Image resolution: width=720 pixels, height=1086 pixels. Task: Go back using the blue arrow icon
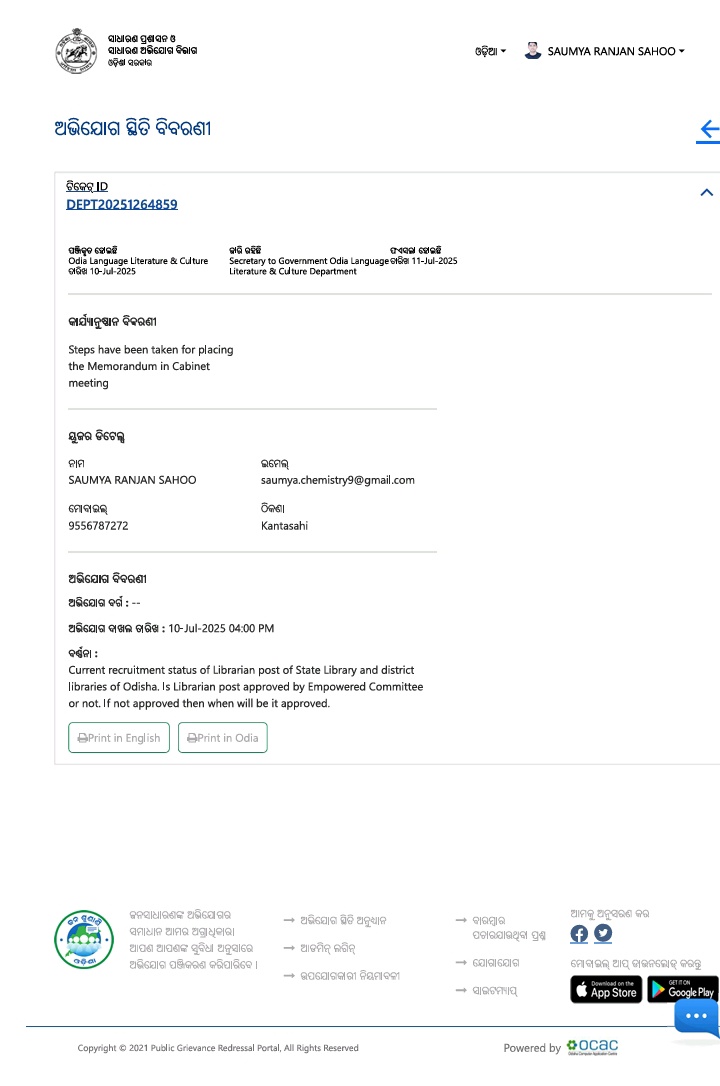pos(709,130)
